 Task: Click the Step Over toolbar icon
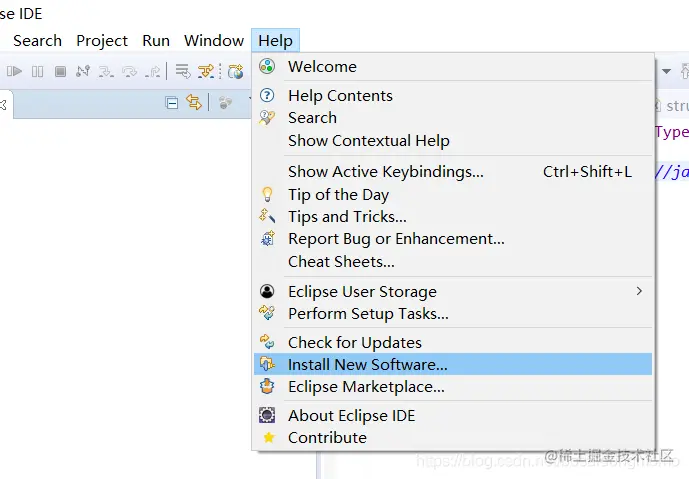[130, 72]
